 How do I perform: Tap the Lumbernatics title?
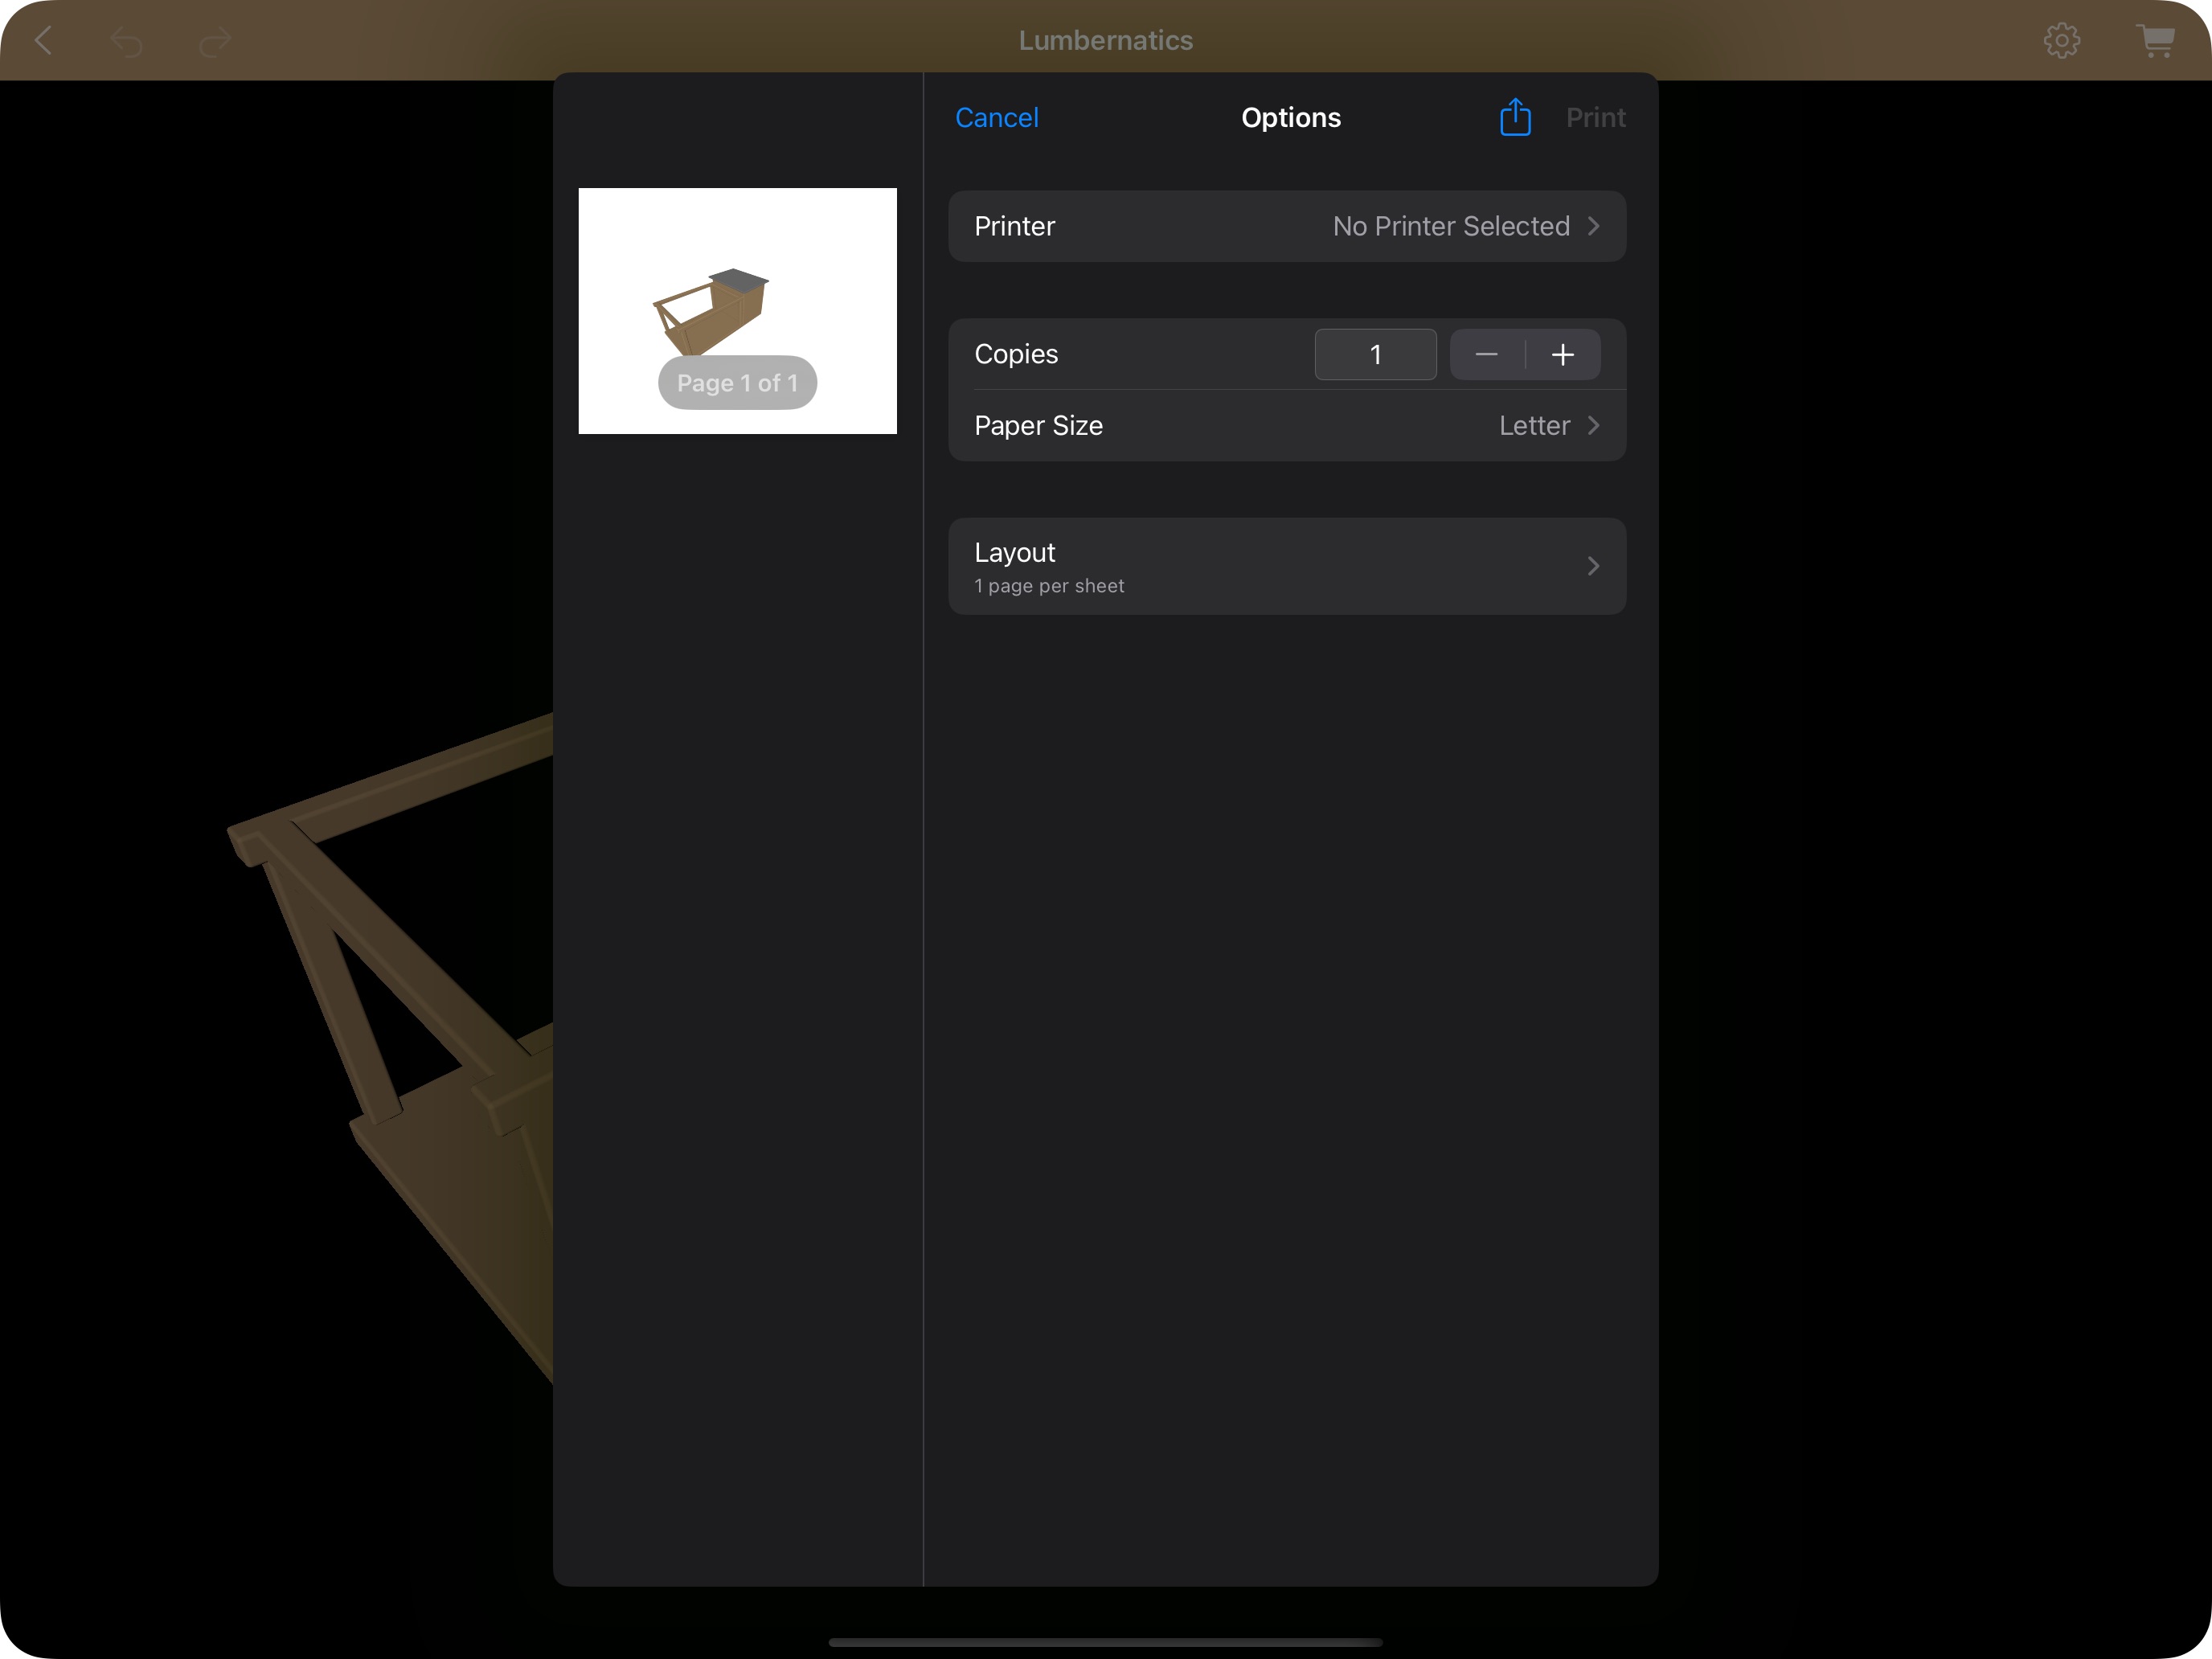pos(1106,40)
